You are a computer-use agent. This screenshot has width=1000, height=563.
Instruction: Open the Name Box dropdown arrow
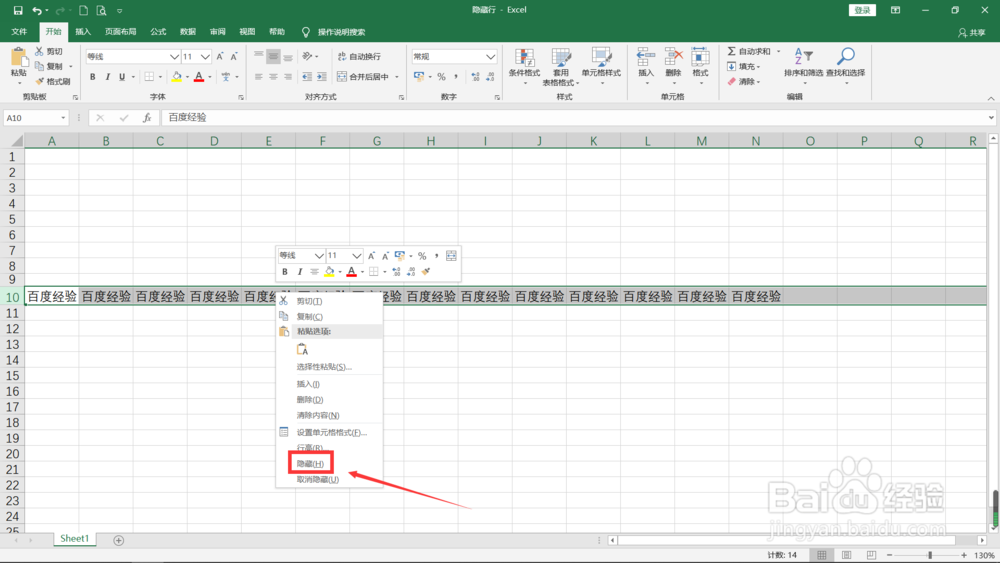62,117
